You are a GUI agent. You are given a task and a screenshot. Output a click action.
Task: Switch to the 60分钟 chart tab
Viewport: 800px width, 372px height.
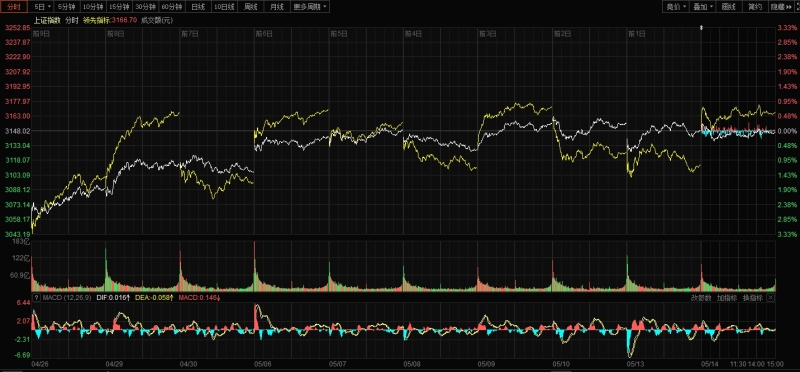pos(172,7)
